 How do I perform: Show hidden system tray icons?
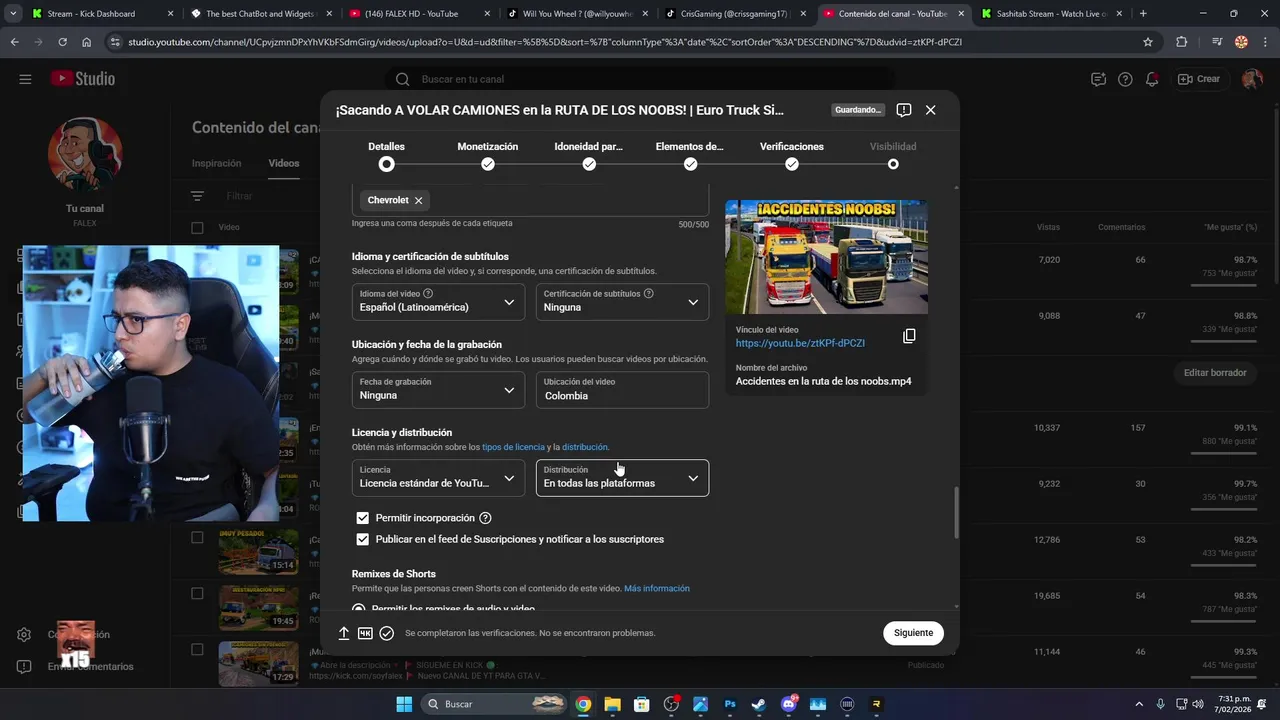(x=1139, y=704)
